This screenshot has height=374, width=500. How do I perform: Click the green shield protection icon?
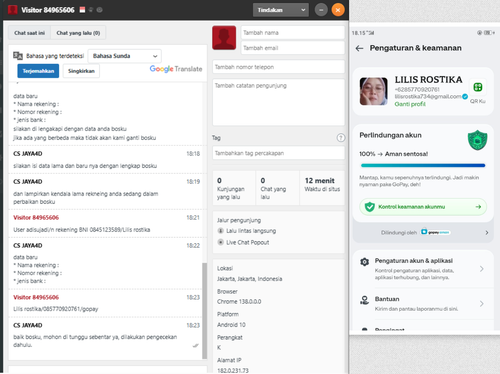pos(477,140)
